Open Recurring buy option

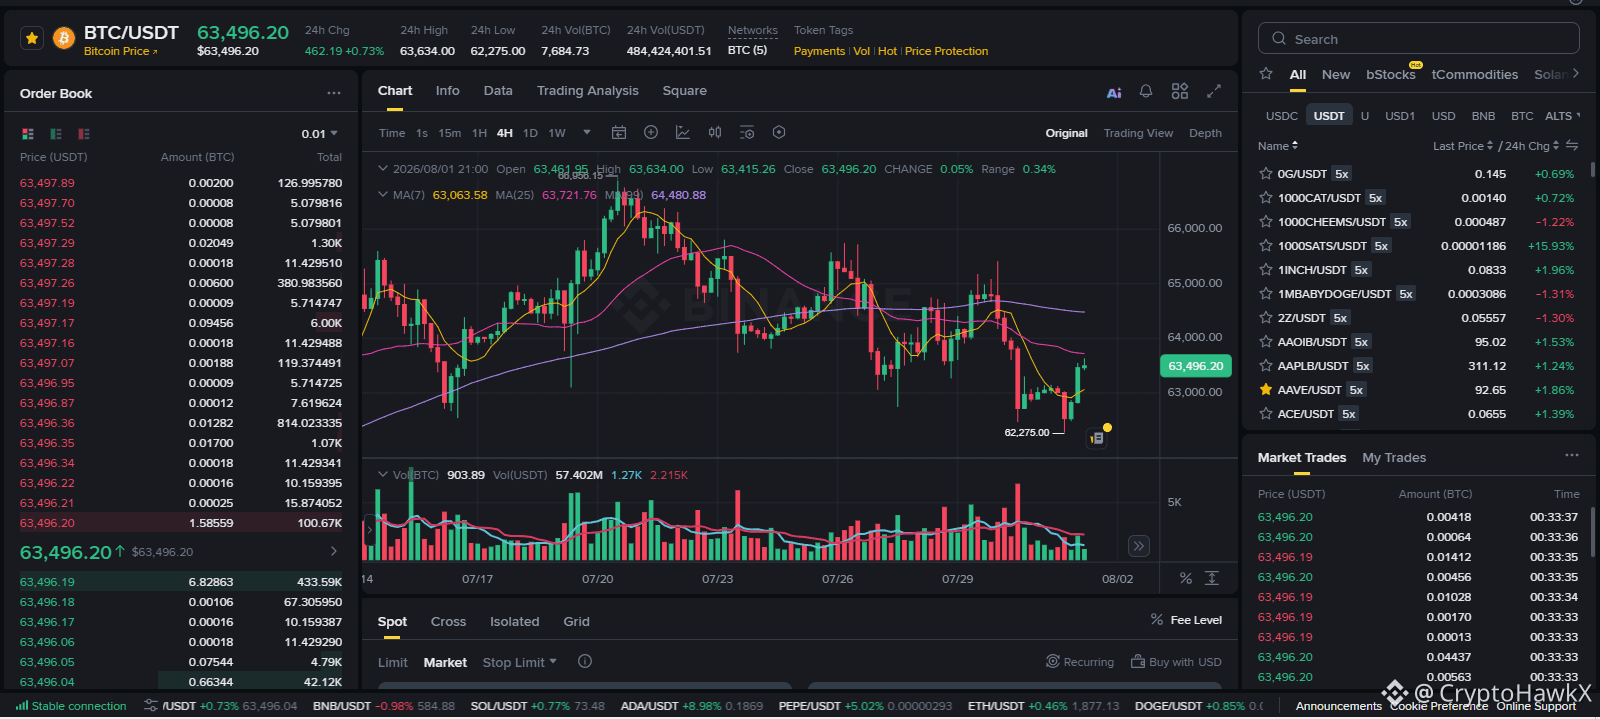(1080, 662)
